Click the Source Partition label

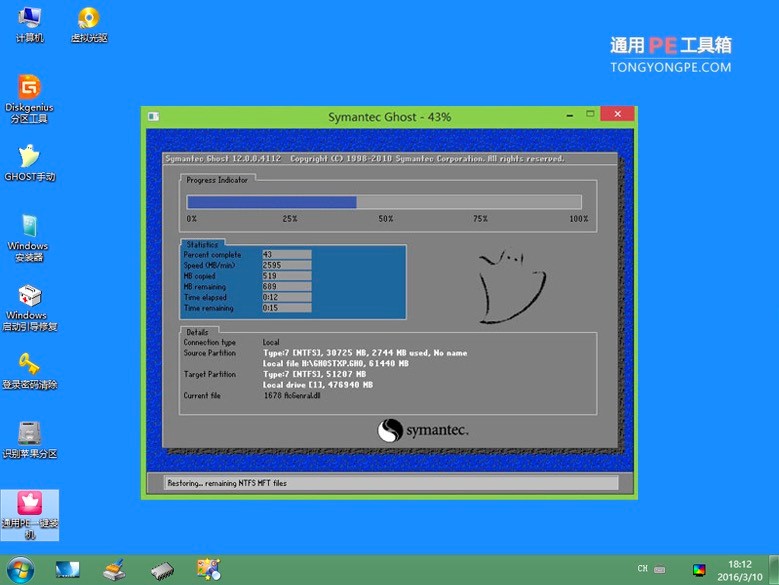coord(210,353)
